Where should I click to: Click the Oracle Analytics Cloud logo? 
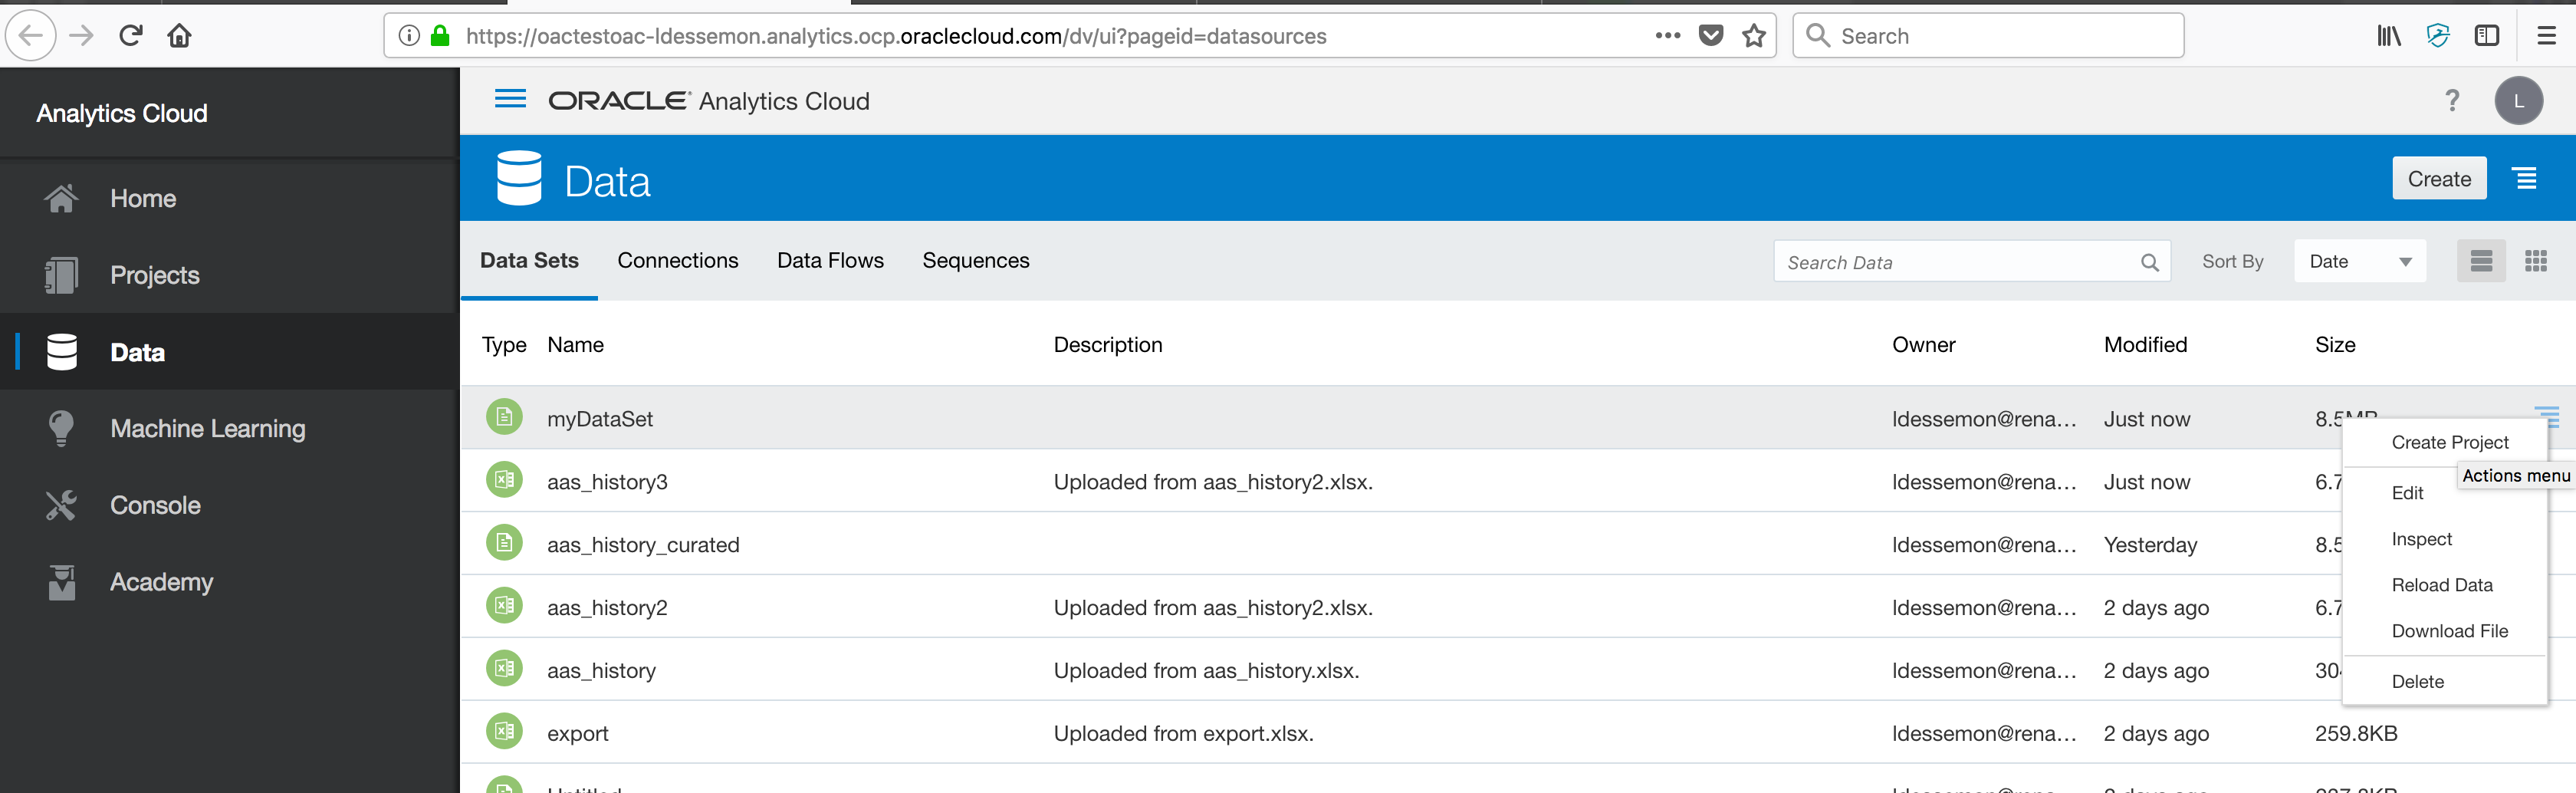pyautogui.click(x=709, y=101)
